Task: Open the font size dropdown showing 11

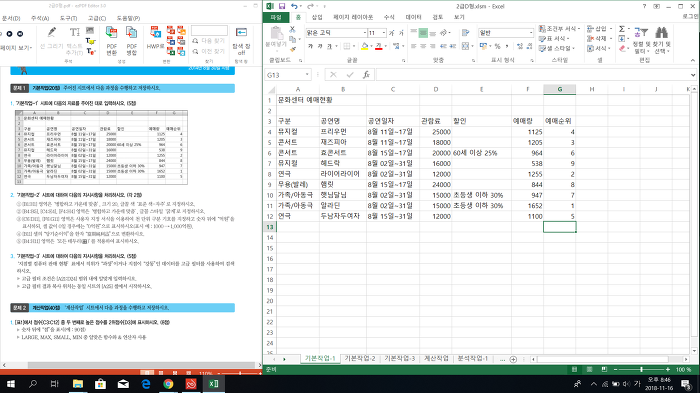Action: [383, 33]
